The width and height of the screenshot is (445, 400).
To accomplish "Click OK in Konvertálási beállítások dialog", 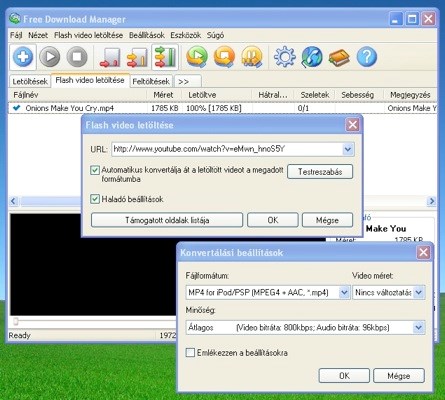I will click(x=344, y=376).
